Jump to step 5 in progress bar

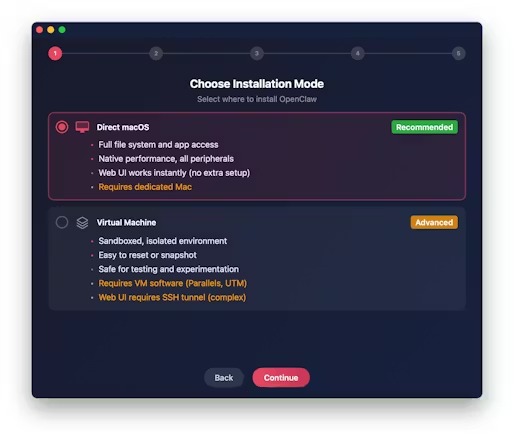(x=458, y=53)
